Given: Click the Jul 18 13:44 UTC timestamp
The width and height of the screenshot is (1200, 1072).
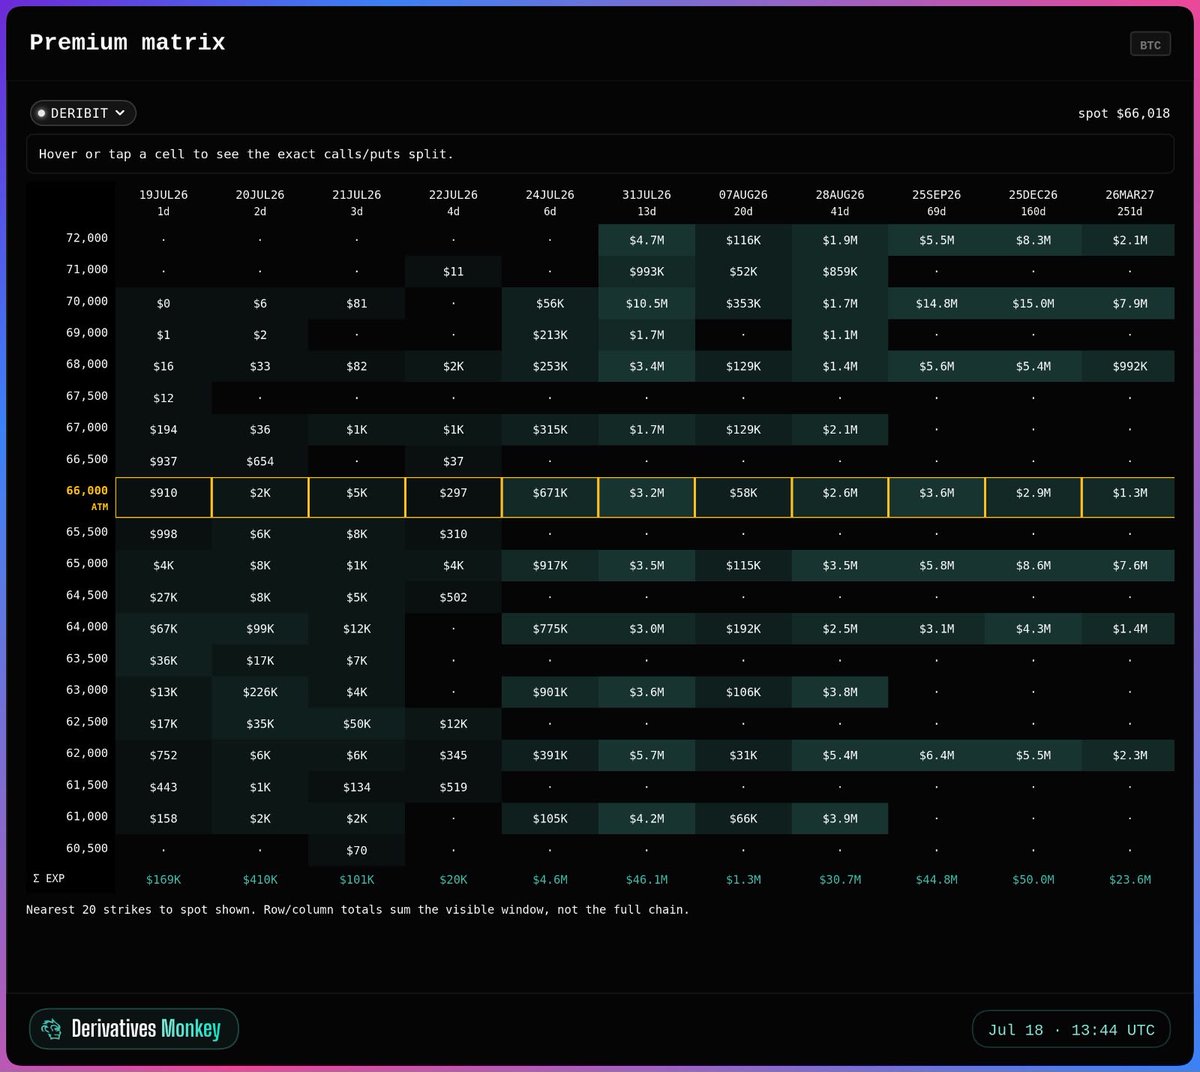Looking at the screenshot, I should 1071,1030.
